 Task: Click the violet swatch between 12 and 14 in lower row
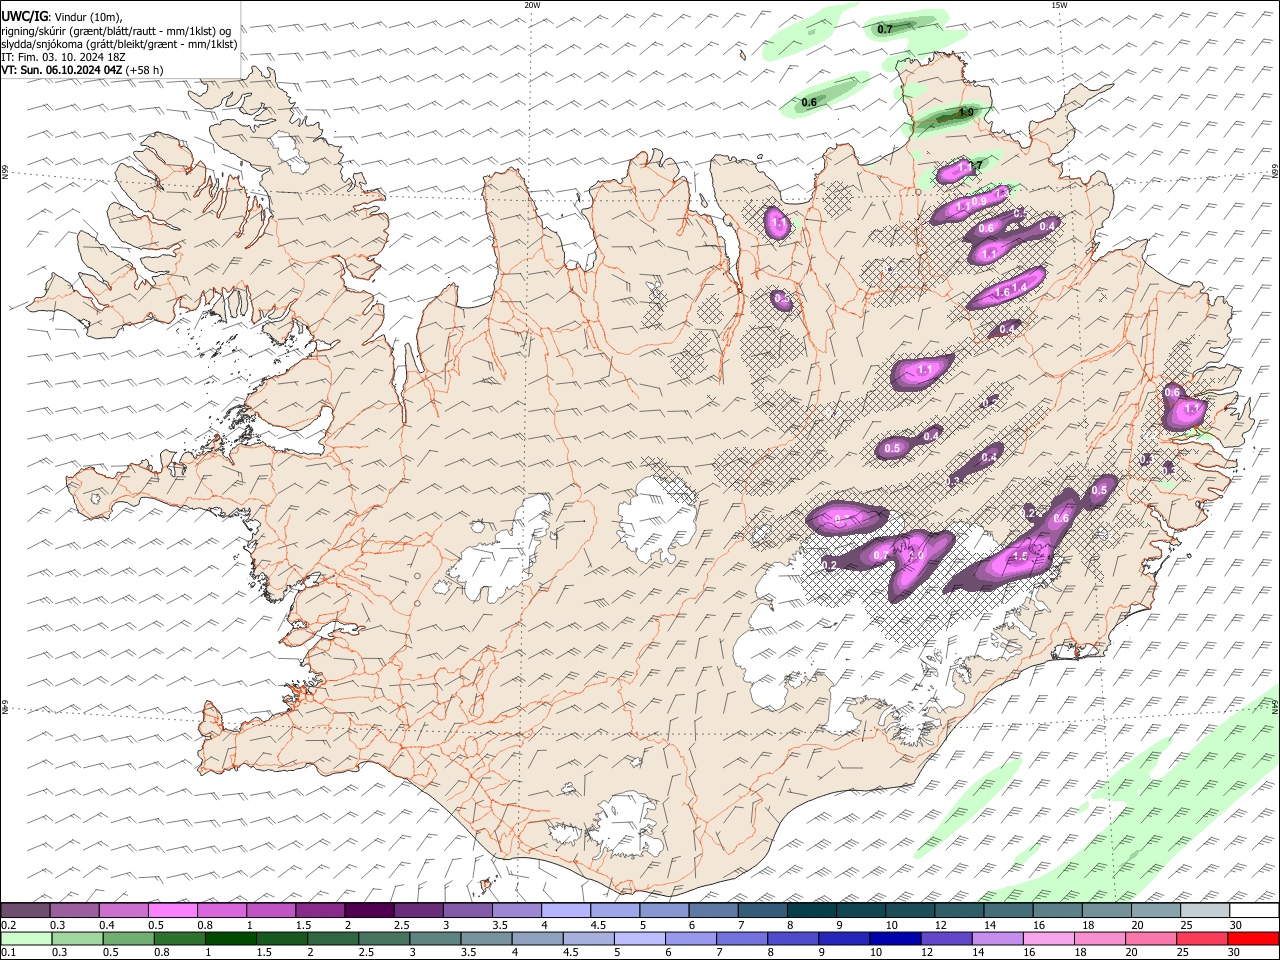945,938
